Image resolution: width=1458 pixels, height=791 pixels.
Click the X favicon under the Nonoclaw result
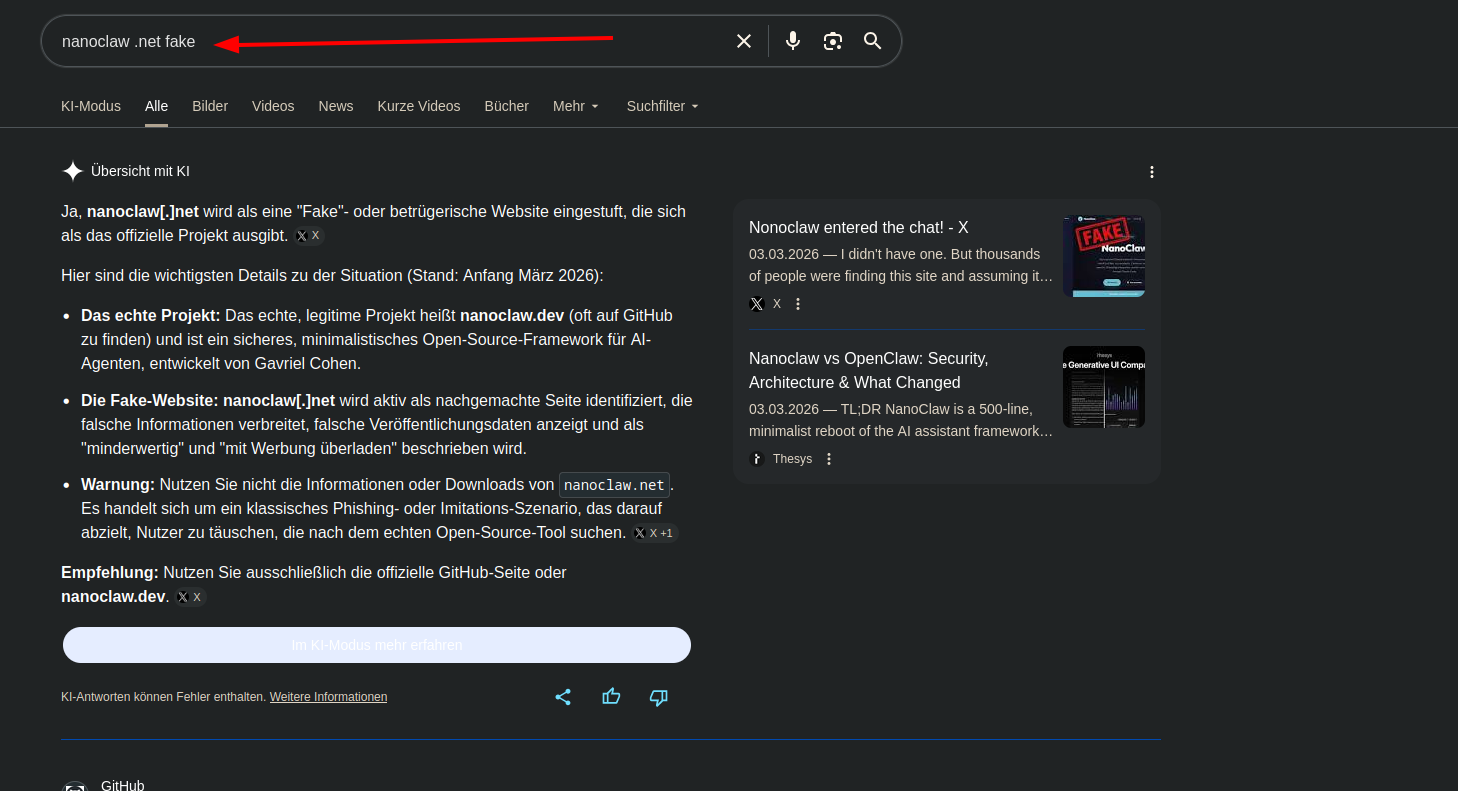tap(757, 304)
